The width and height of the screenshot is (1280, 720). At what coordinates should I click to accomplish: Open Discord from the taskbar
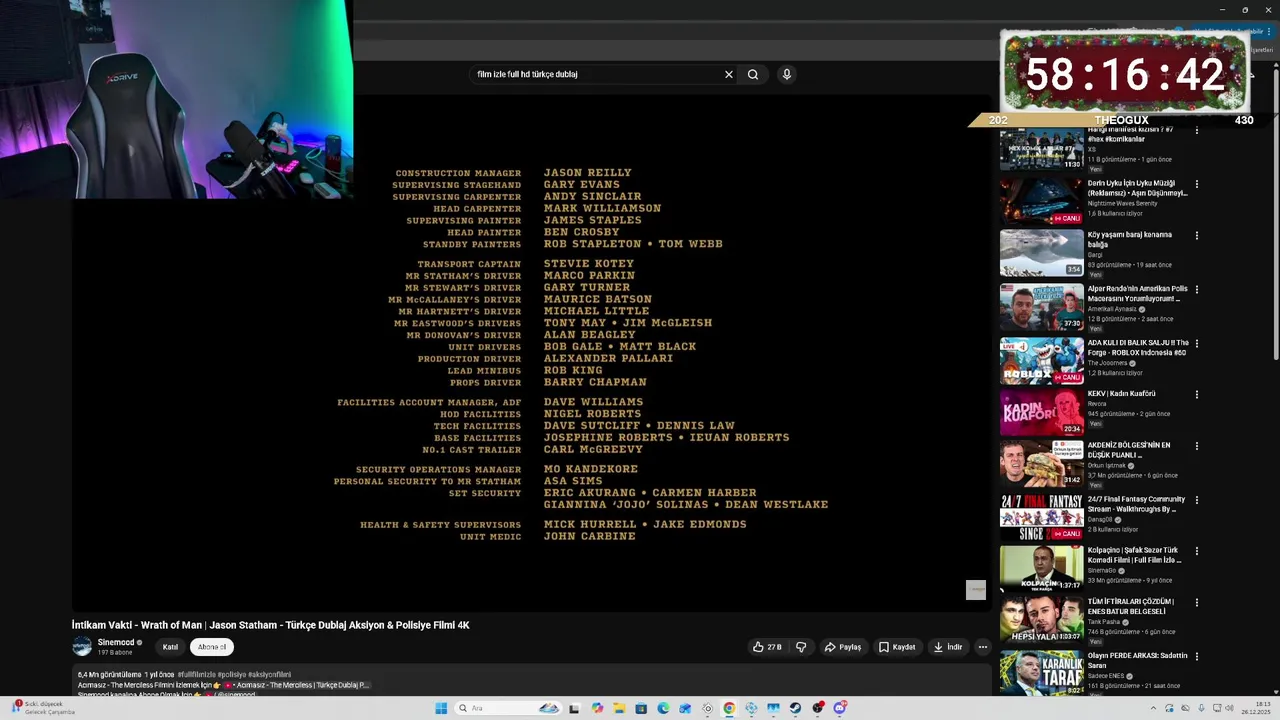point(840,708)
